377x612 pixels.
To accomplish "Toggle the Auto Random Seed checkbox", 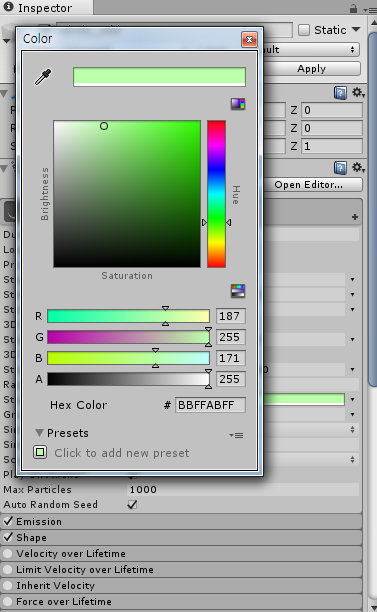I will [x=132, y=505].
